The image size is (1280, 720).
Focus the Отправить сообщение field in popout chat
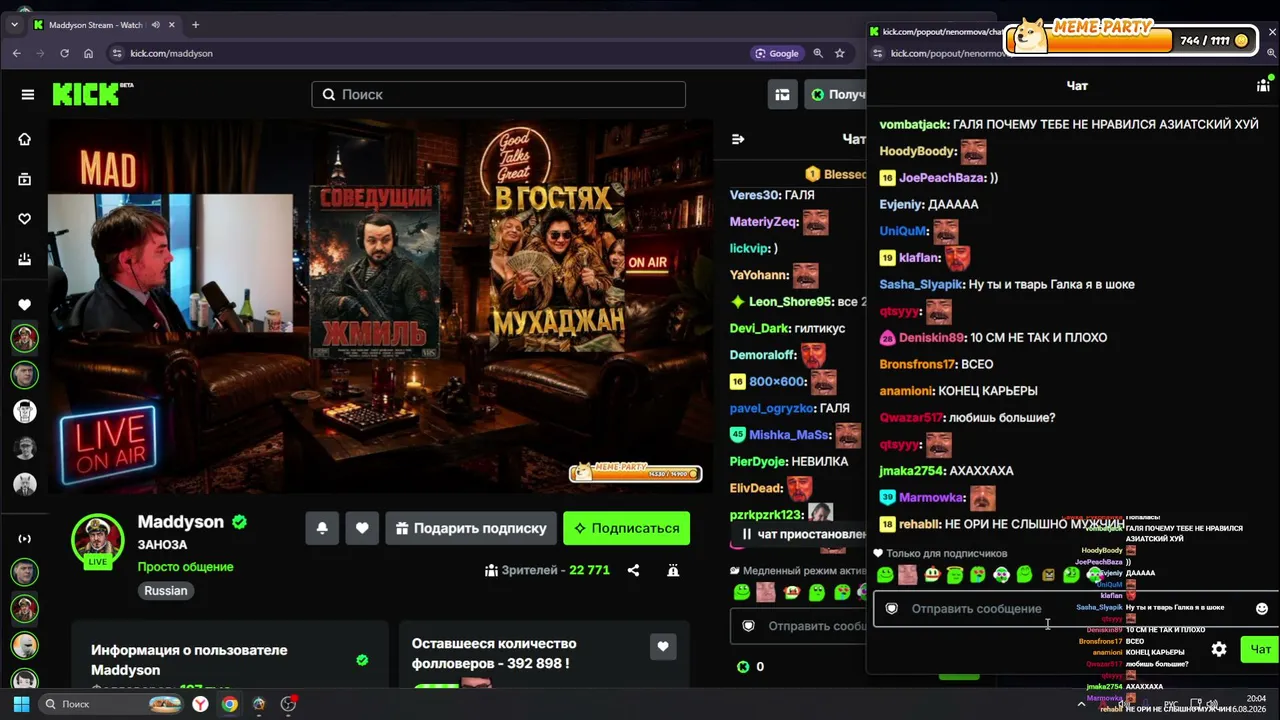coord(1075,608)
